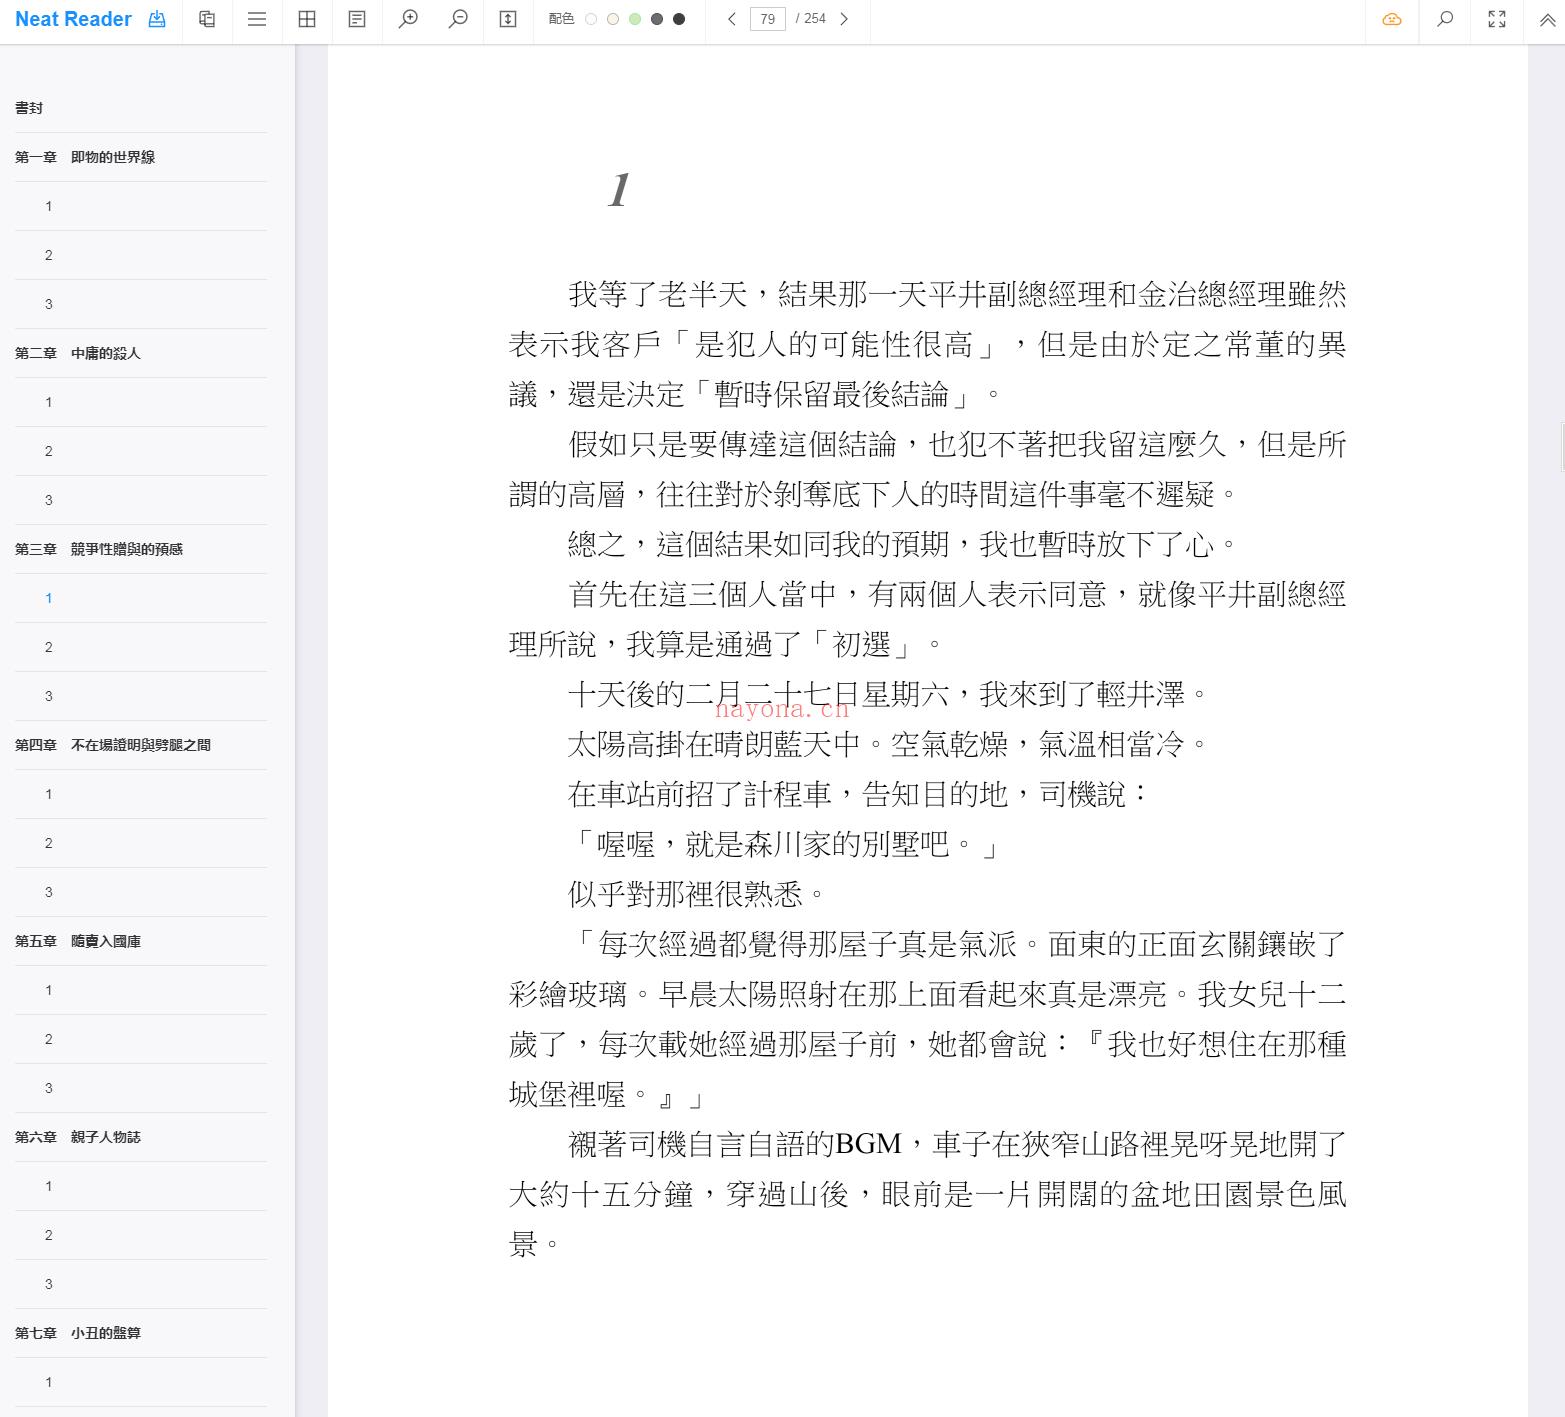Open 第五章 贓賣入國庫 chapter
1565x1417 pixels.
click(x=141, y=941)
